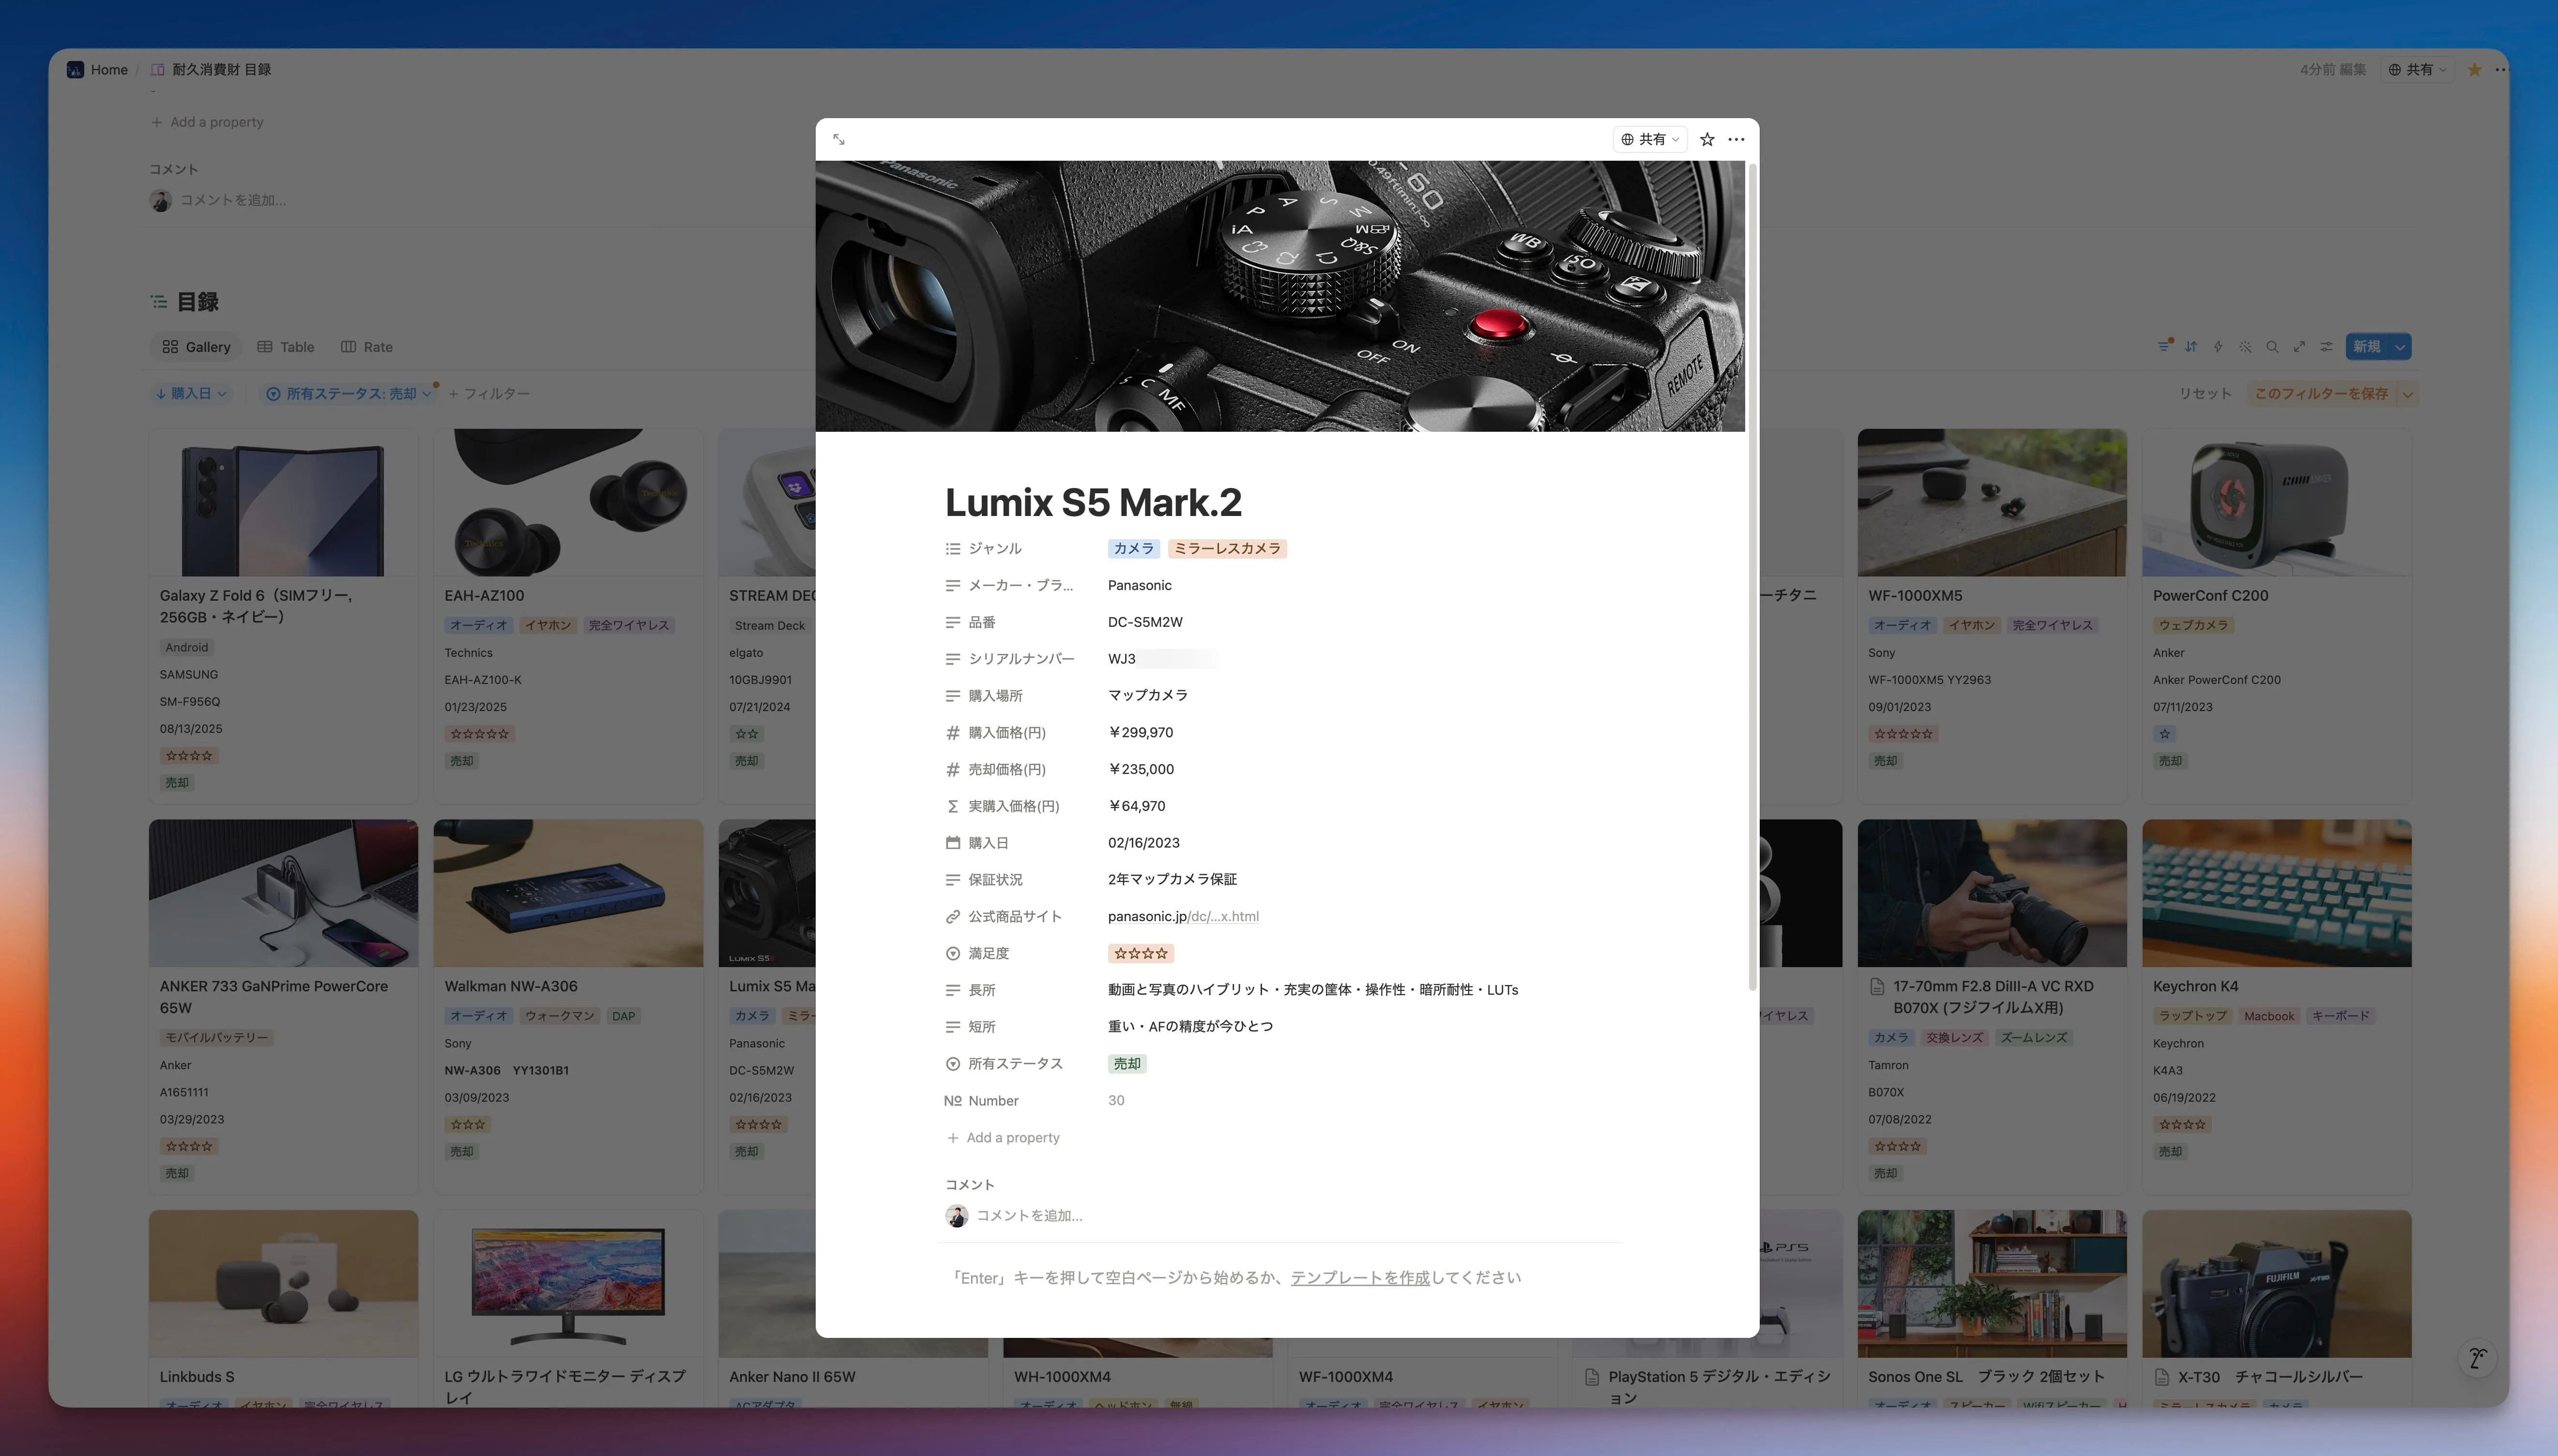Open view settings via the sliders icon
This screenshot has width=2558, height=1456.
(x=2326, y=346)
